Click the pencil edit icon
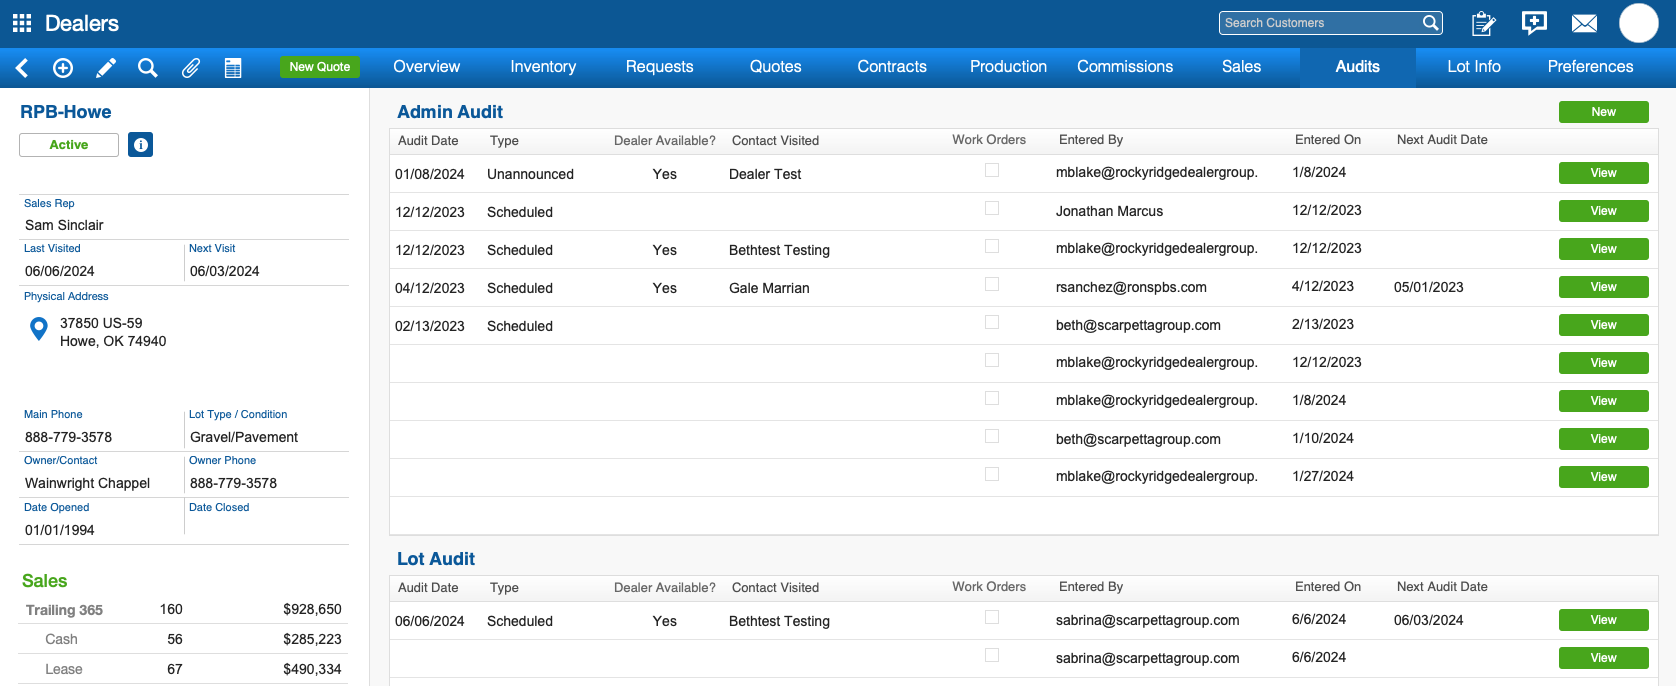Image resolution: width=1676 pixels, height=686 pixels. click(105, 68)
